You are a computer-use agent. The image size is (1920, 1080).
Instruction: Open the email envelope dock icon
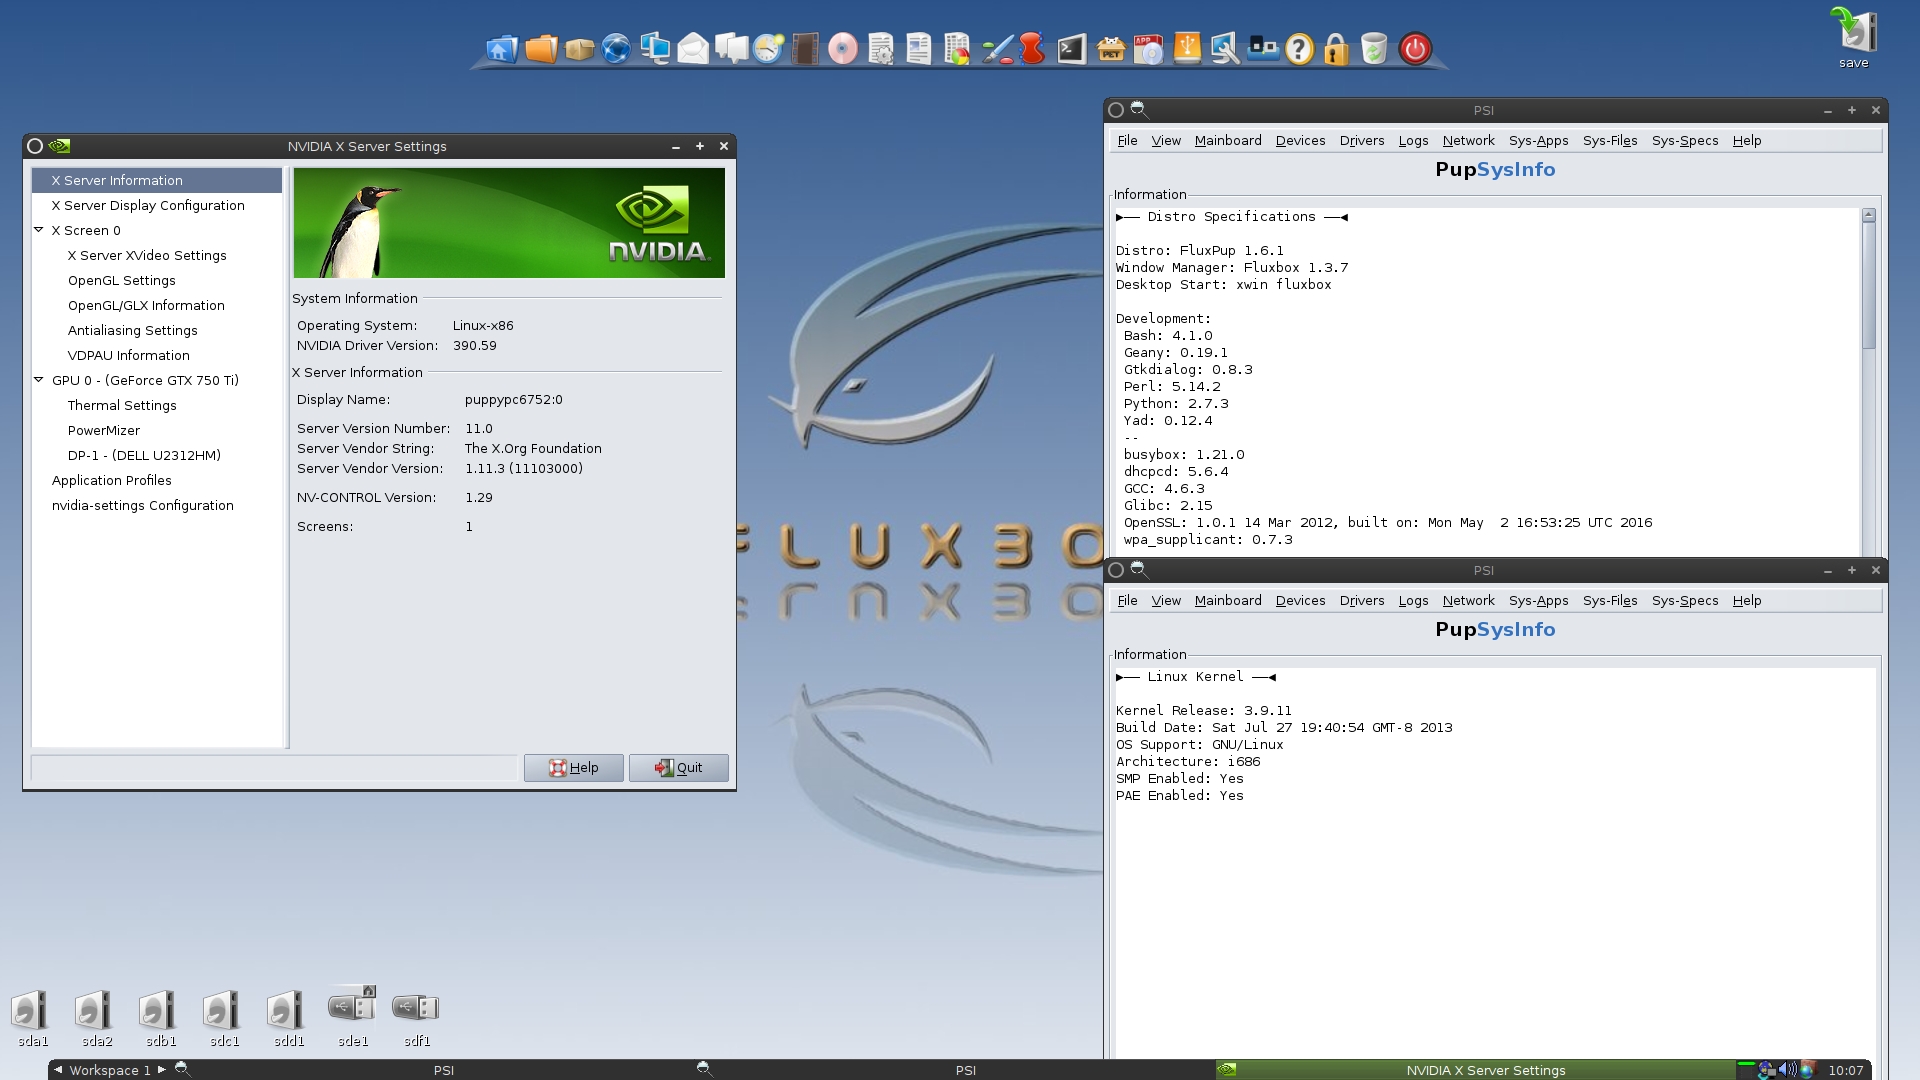(x=693, y=48)
